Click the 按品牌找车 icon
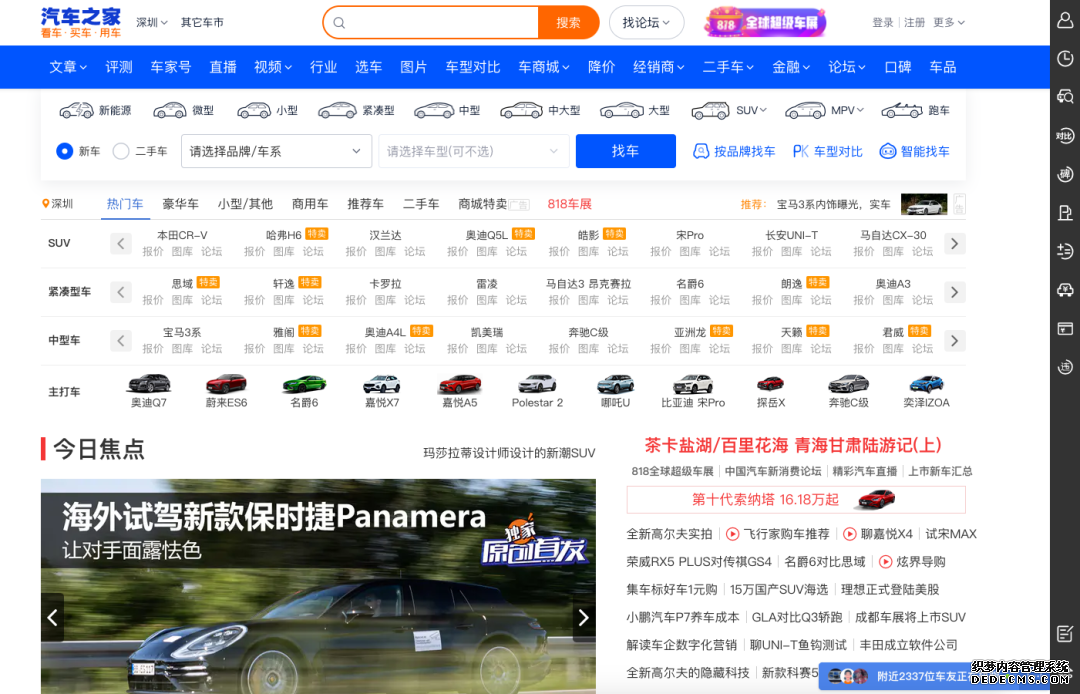 [x=701, y=150]
